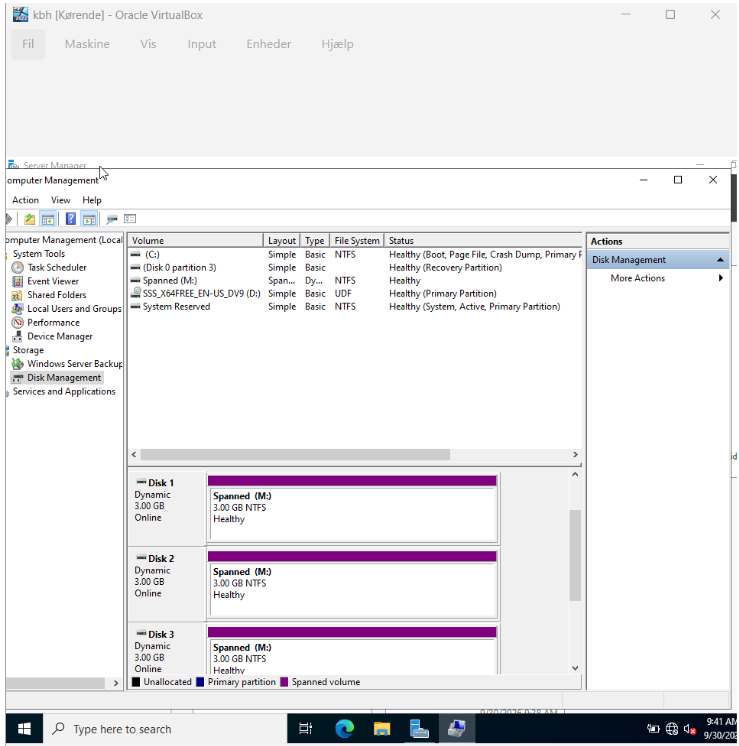
Task: Open the Input menu in VirtualBox
Action: (x=201, y=44)
